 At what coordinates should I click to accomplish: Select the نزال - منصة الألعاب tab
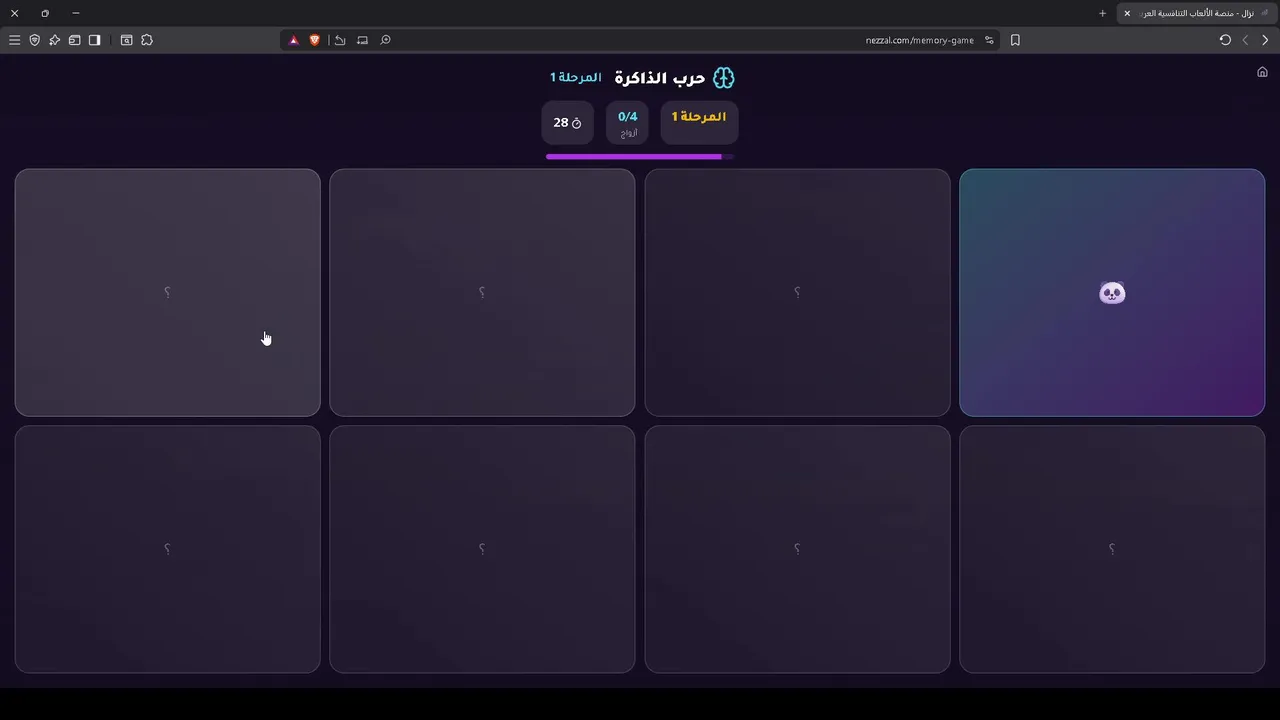click(x=1196, y=13)
